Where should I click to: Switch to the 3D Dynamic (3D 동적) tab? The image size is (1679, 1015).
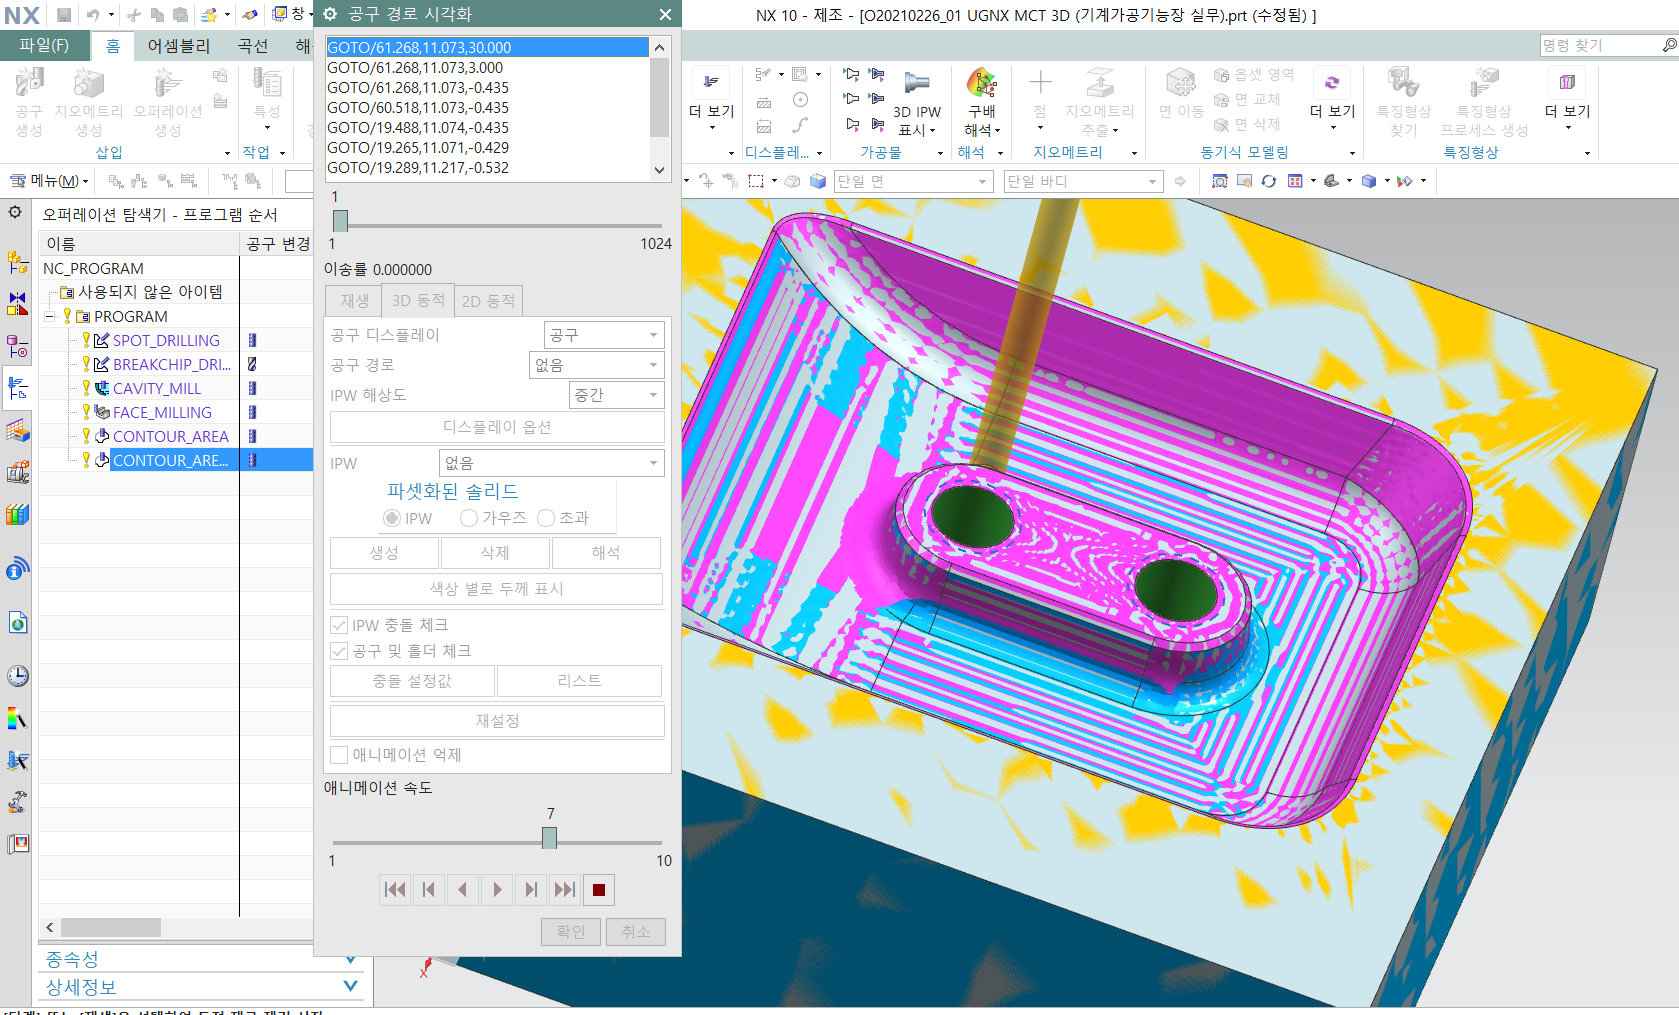pos(418,300)
